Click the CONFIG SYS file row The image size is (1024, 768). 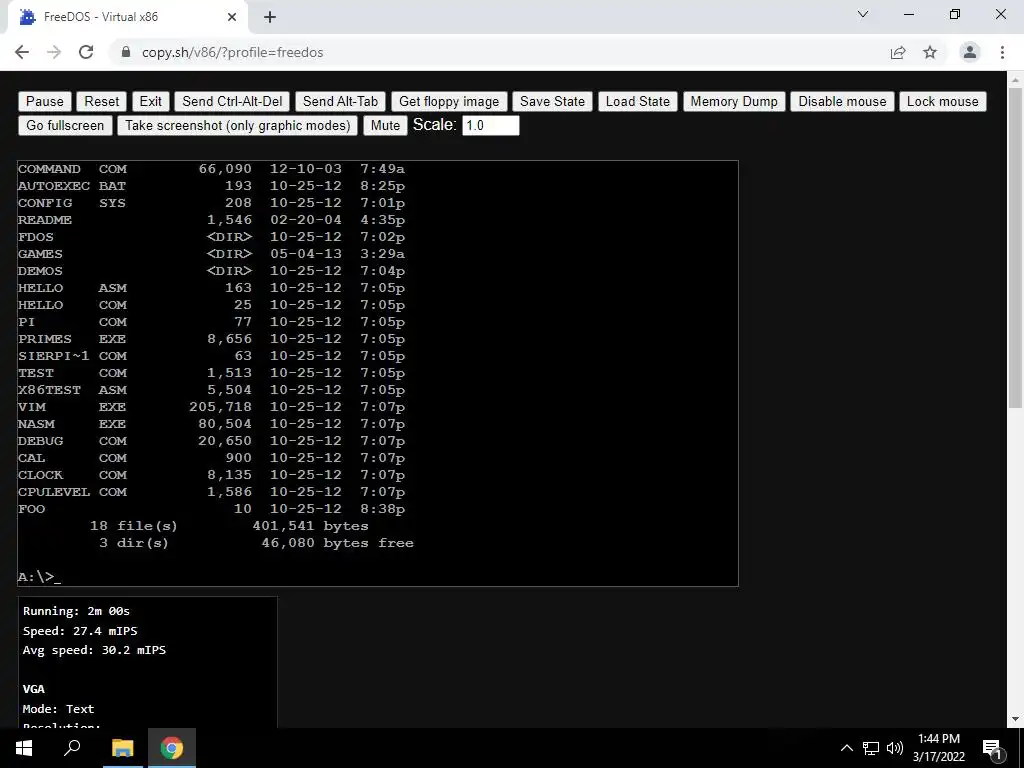211,203
